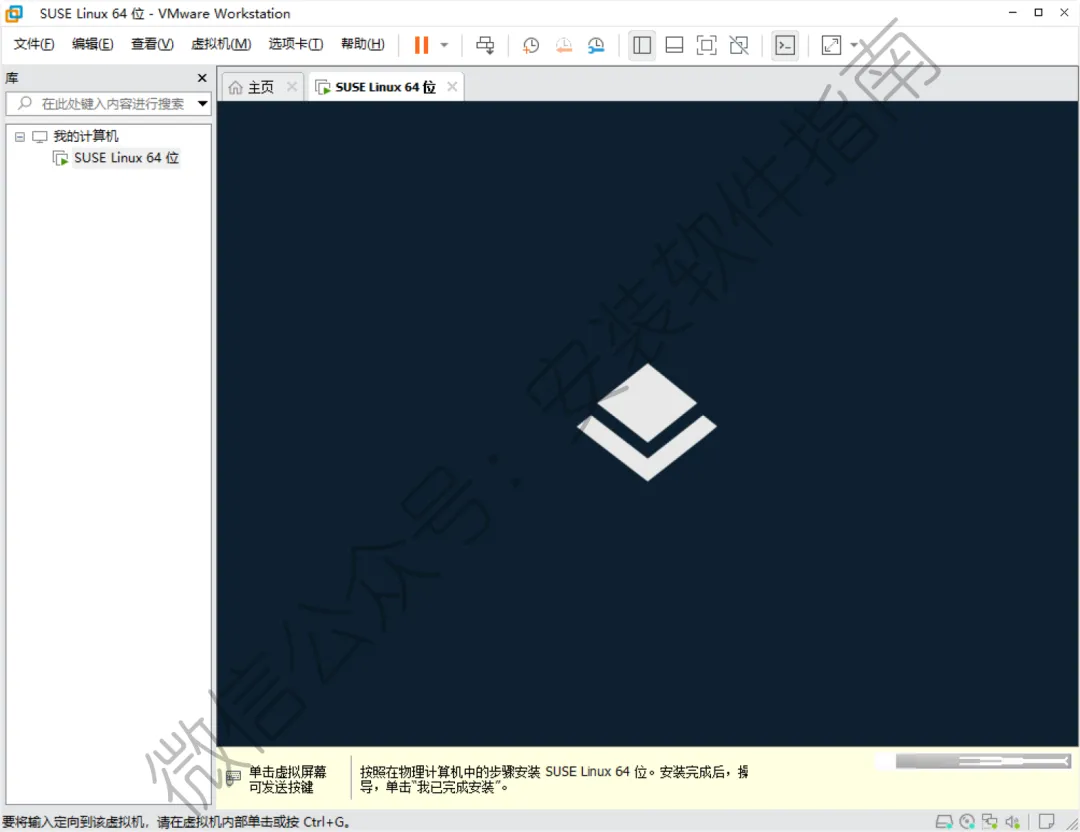Click the keyboard icon in the hint bar
The image size is (1080, 832).
pyautogui.click(x=233, y=779)
